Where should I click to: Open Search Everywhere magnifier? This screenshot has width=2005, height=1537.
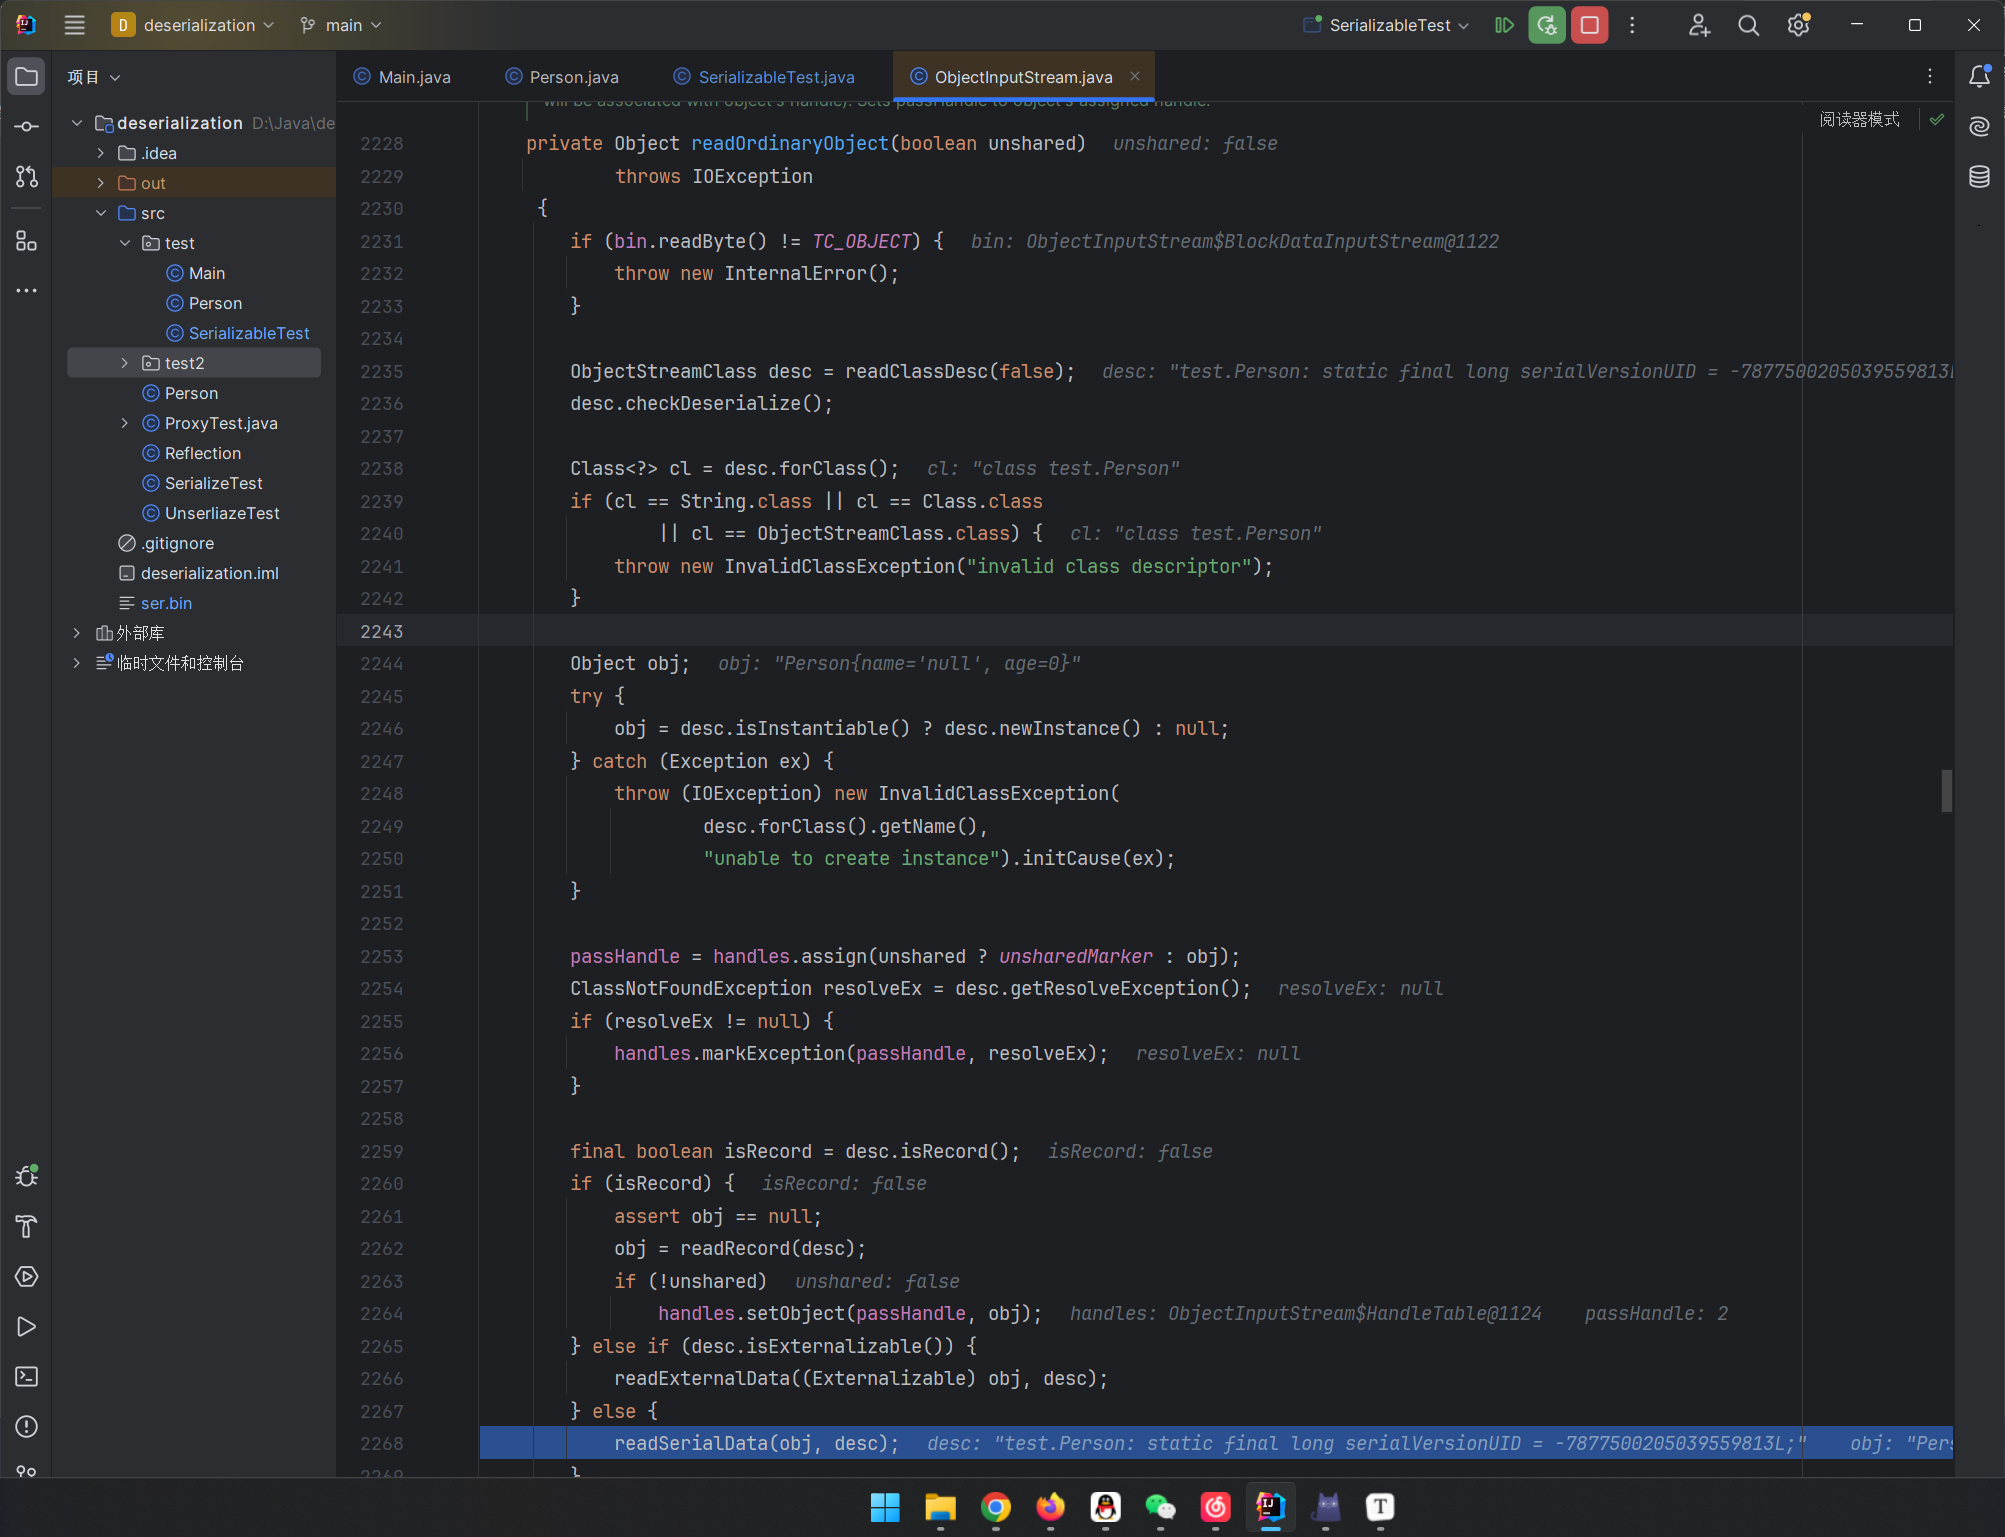pos(1748,25)
